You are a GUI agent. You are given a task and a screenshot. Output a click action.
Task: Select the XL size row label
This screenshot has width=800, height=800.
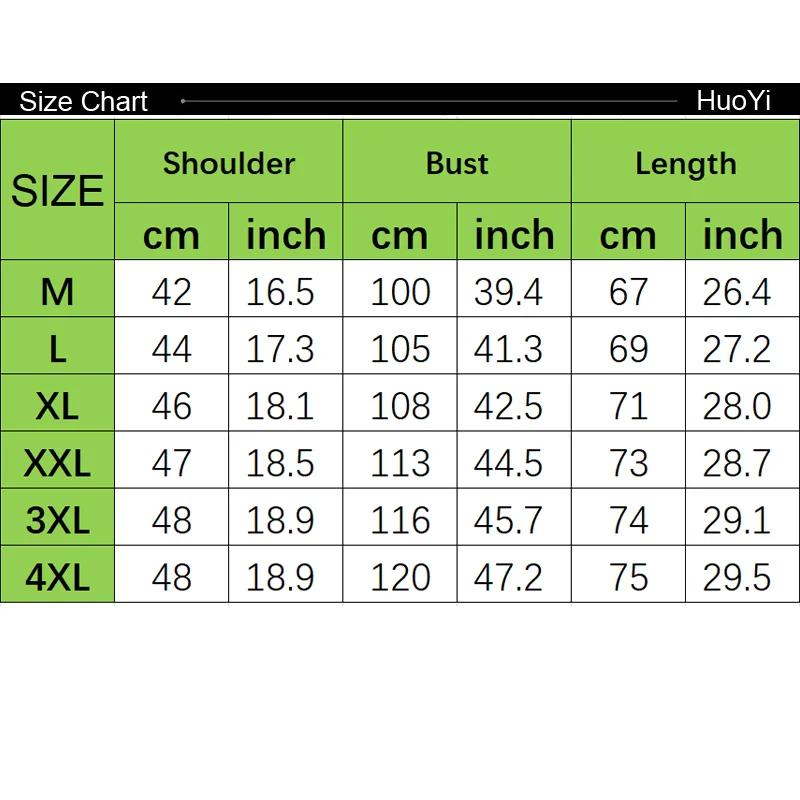[x=57, y=405]
